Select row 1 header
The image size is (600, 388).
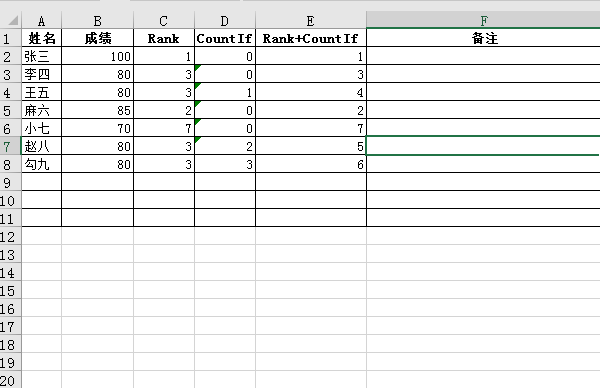click(11, 38)
